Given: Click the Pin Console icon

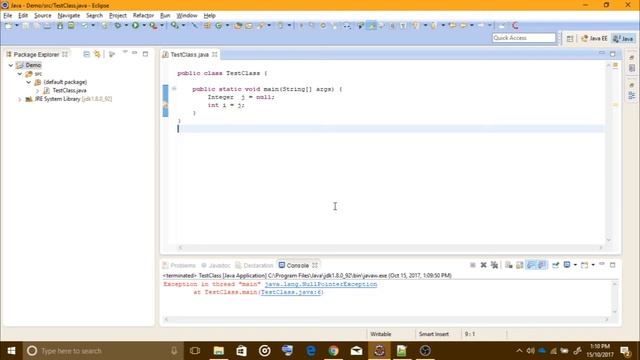Looking at the screenshot, I should tap(556, 265).
